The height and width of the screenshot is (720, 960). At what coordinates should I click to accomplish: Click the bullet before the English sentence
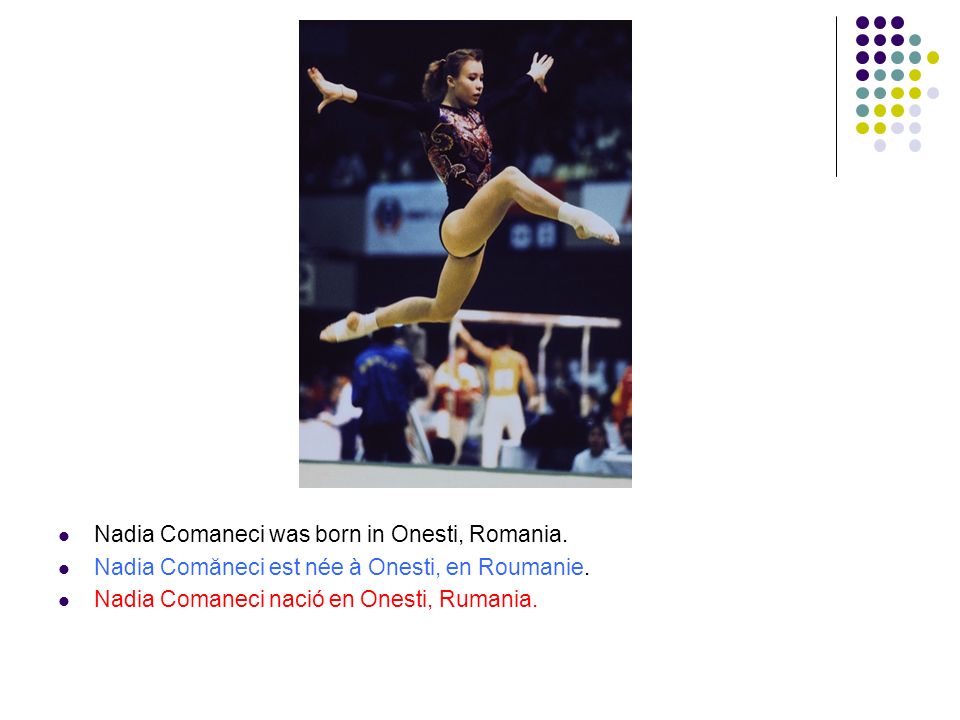pos(64,537)
